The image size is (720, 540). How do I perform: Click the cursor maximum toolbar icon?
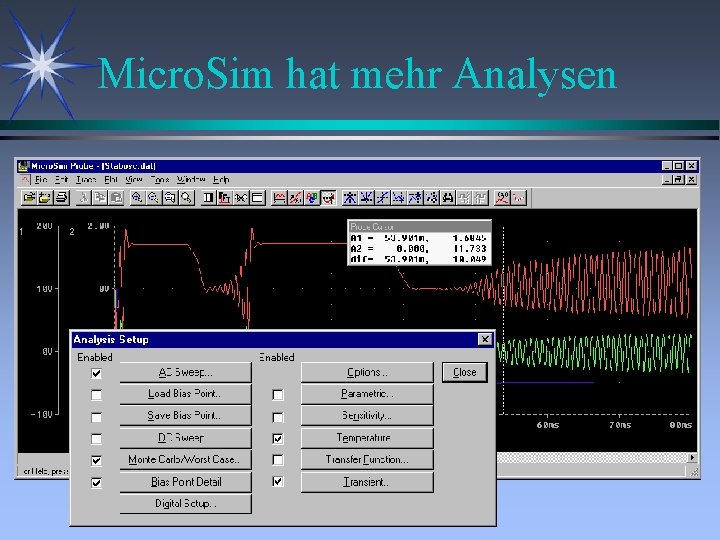[x=415, y=198]
